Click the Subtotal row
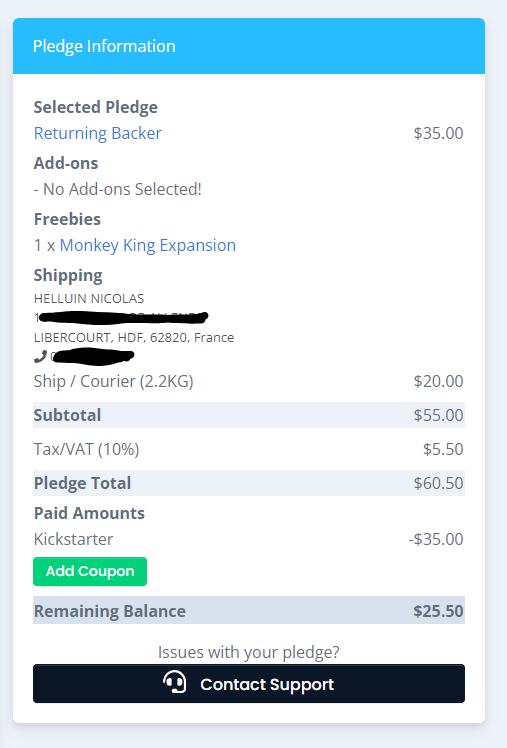Viewport: 507px width, 748px height. [249, 415]
